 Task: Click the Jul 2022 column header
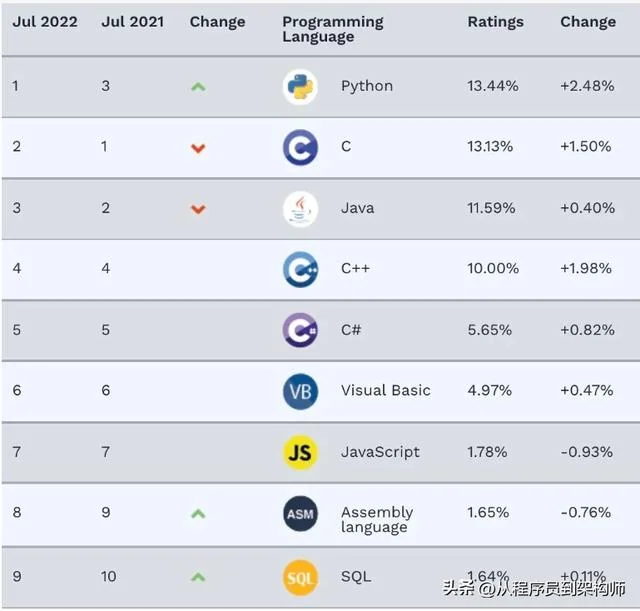coord(45,22)
